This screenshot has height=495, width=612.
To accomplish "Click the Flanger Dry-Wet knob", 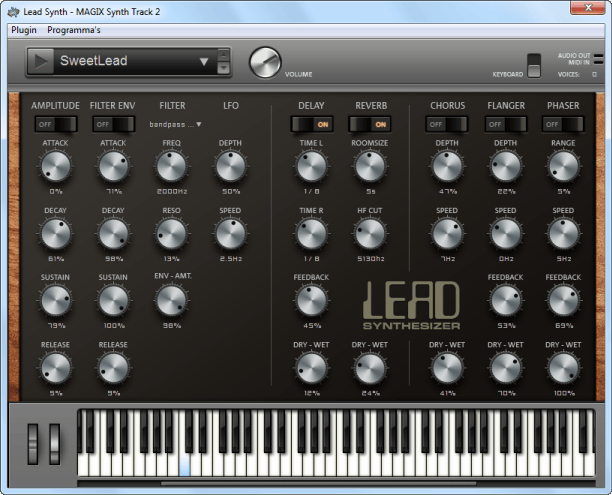I will 505,368.
